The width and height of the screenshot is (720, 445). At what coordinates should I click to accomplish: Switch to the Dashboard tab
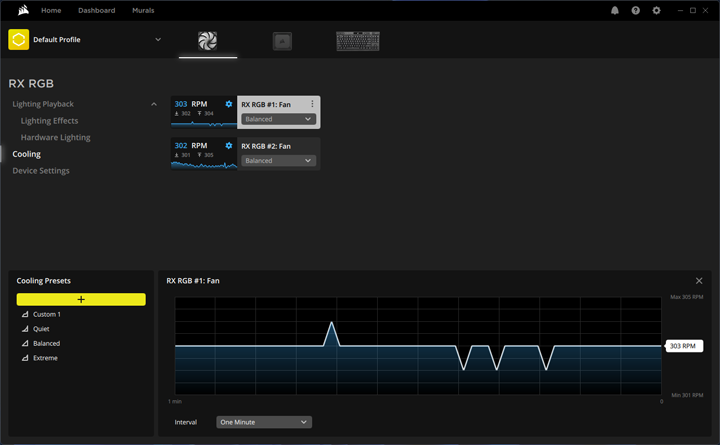pos(96,10)
